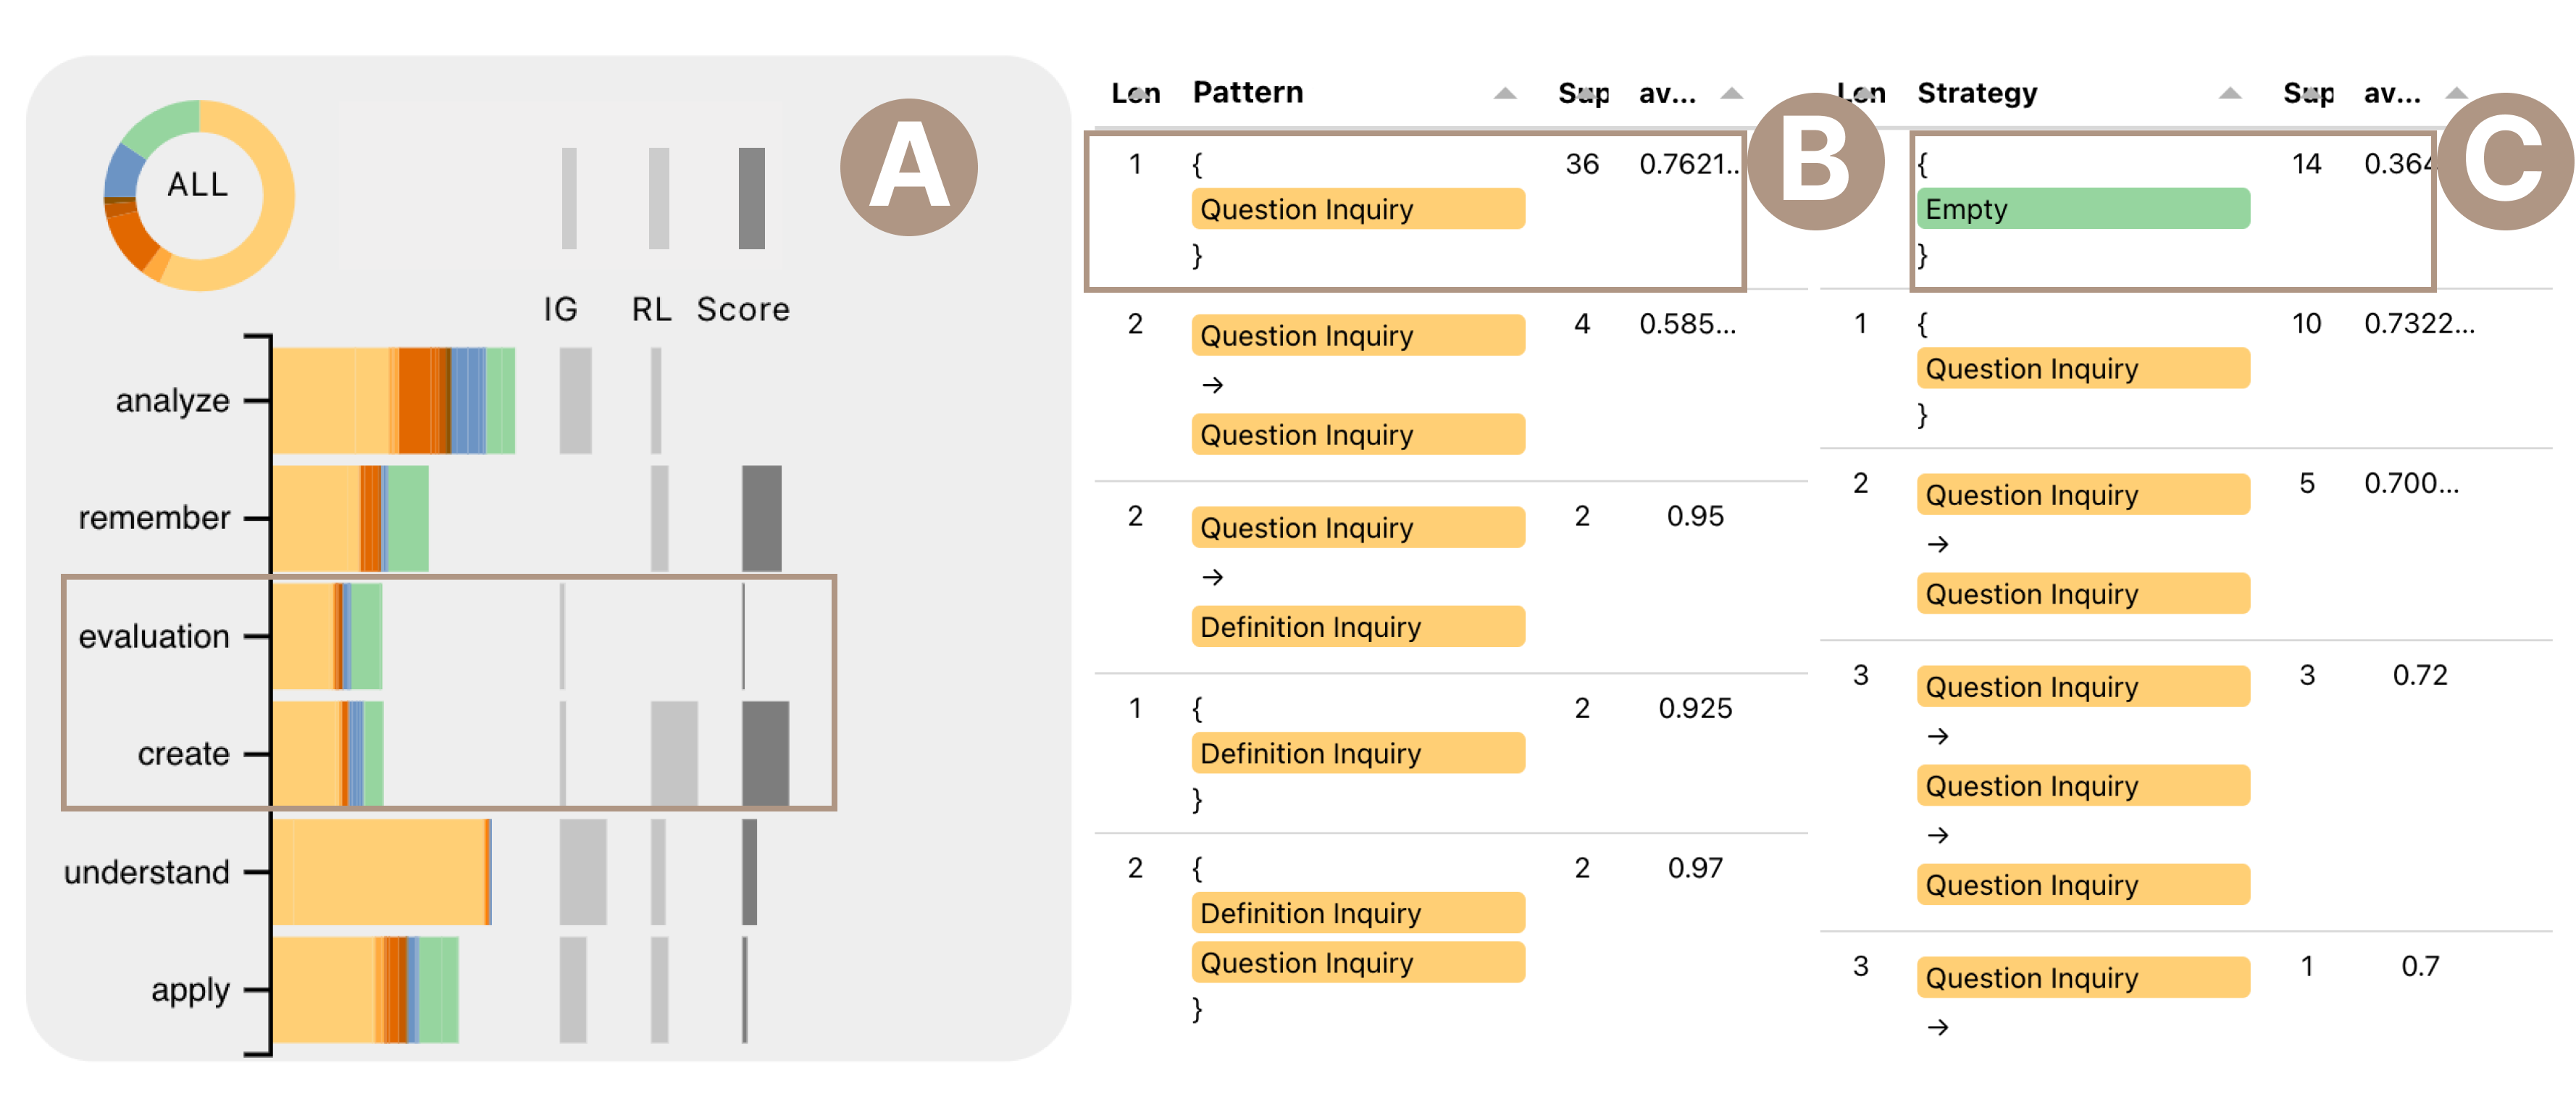2576x1110 pixels.
Task: Select the Strategy column header
Action: point(1977,94)
